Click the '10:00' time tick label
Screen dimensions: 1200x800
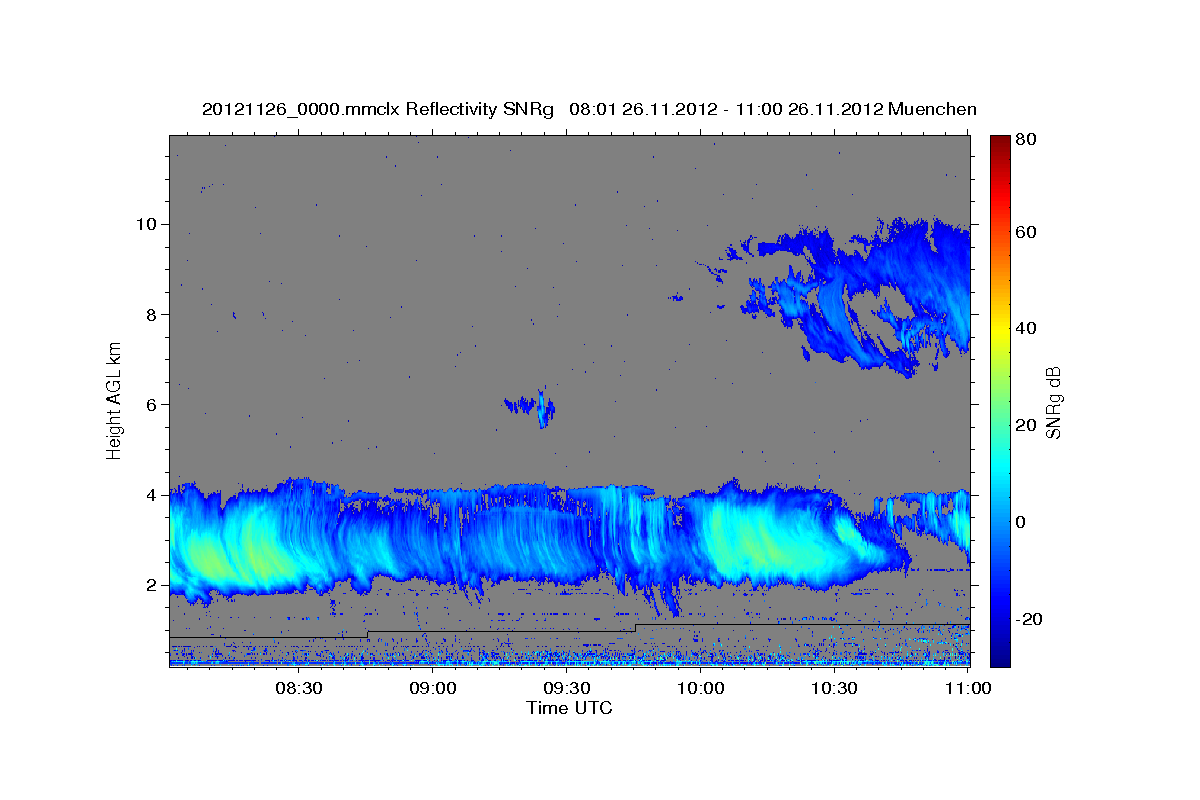click(x=701, y=688)
